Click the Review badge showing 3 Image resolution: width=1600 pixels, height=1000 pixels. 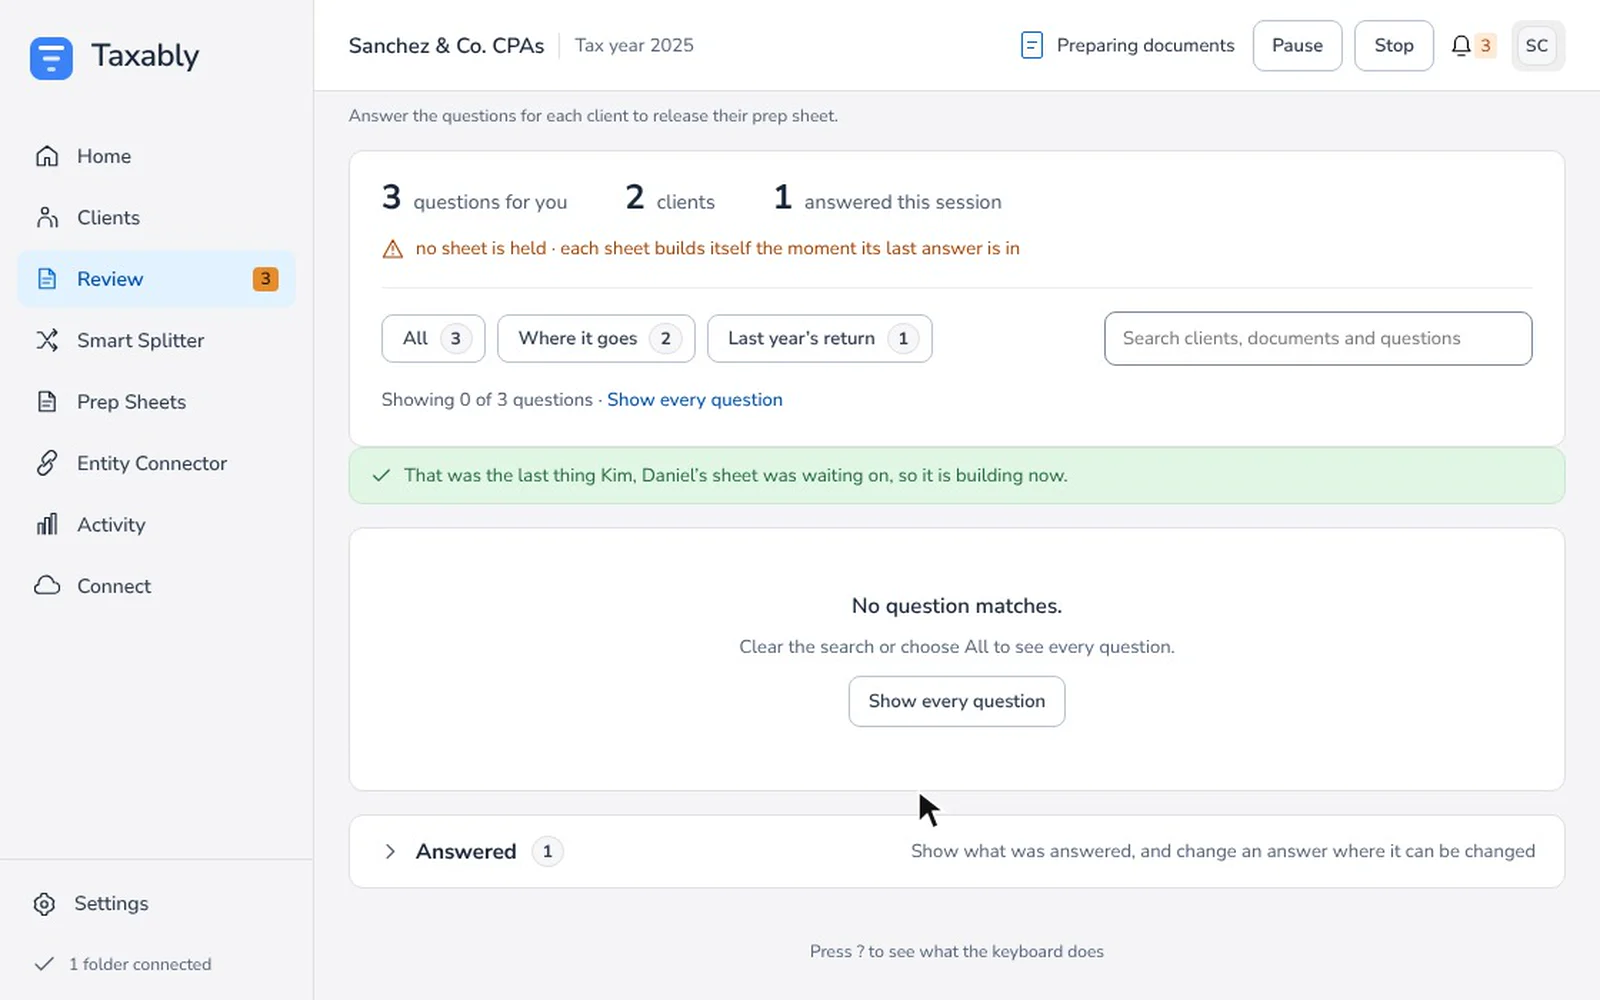pyautogui.click(x=265, y=279)
